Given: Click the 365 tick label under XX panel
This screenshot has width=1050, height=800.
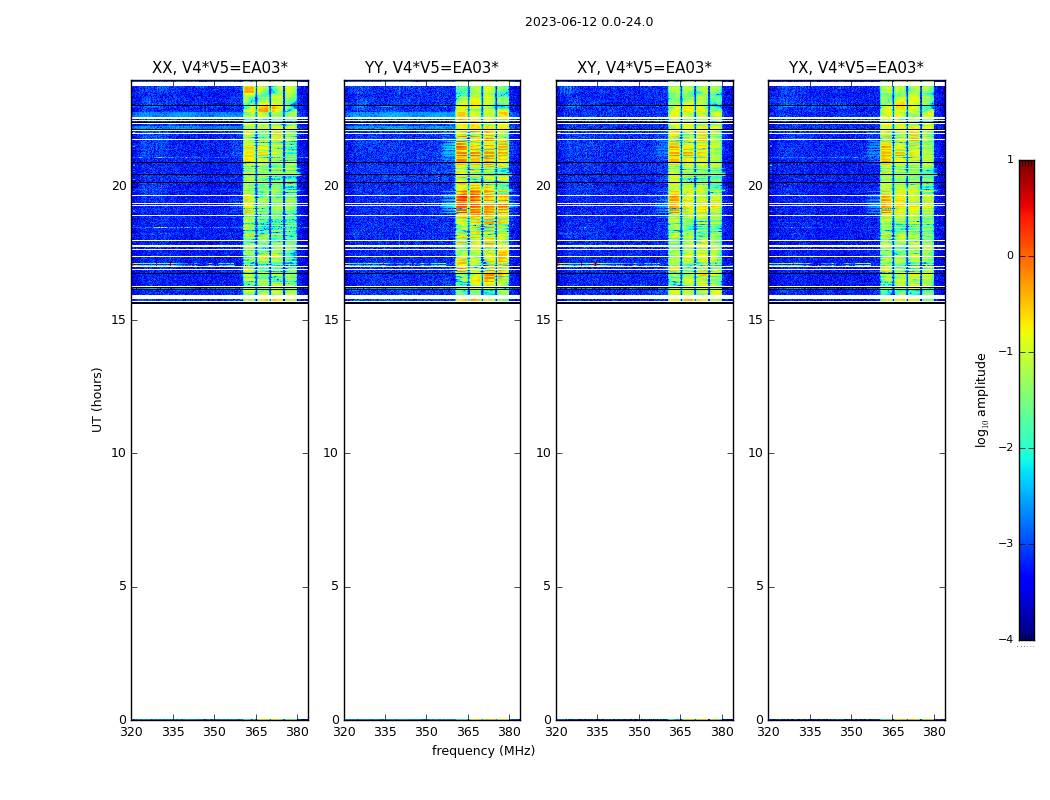Looking at the screenshot, I should 256,732.
